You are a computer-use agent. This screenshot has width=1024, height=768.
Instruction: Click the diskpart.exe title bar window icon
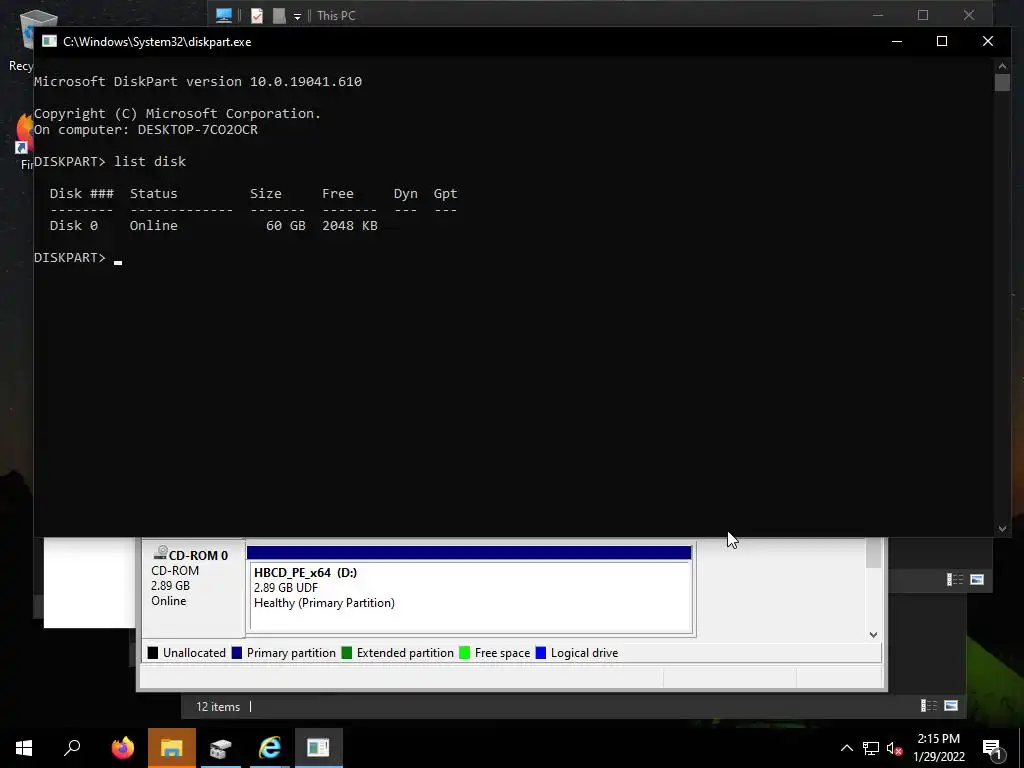(50, 41)
